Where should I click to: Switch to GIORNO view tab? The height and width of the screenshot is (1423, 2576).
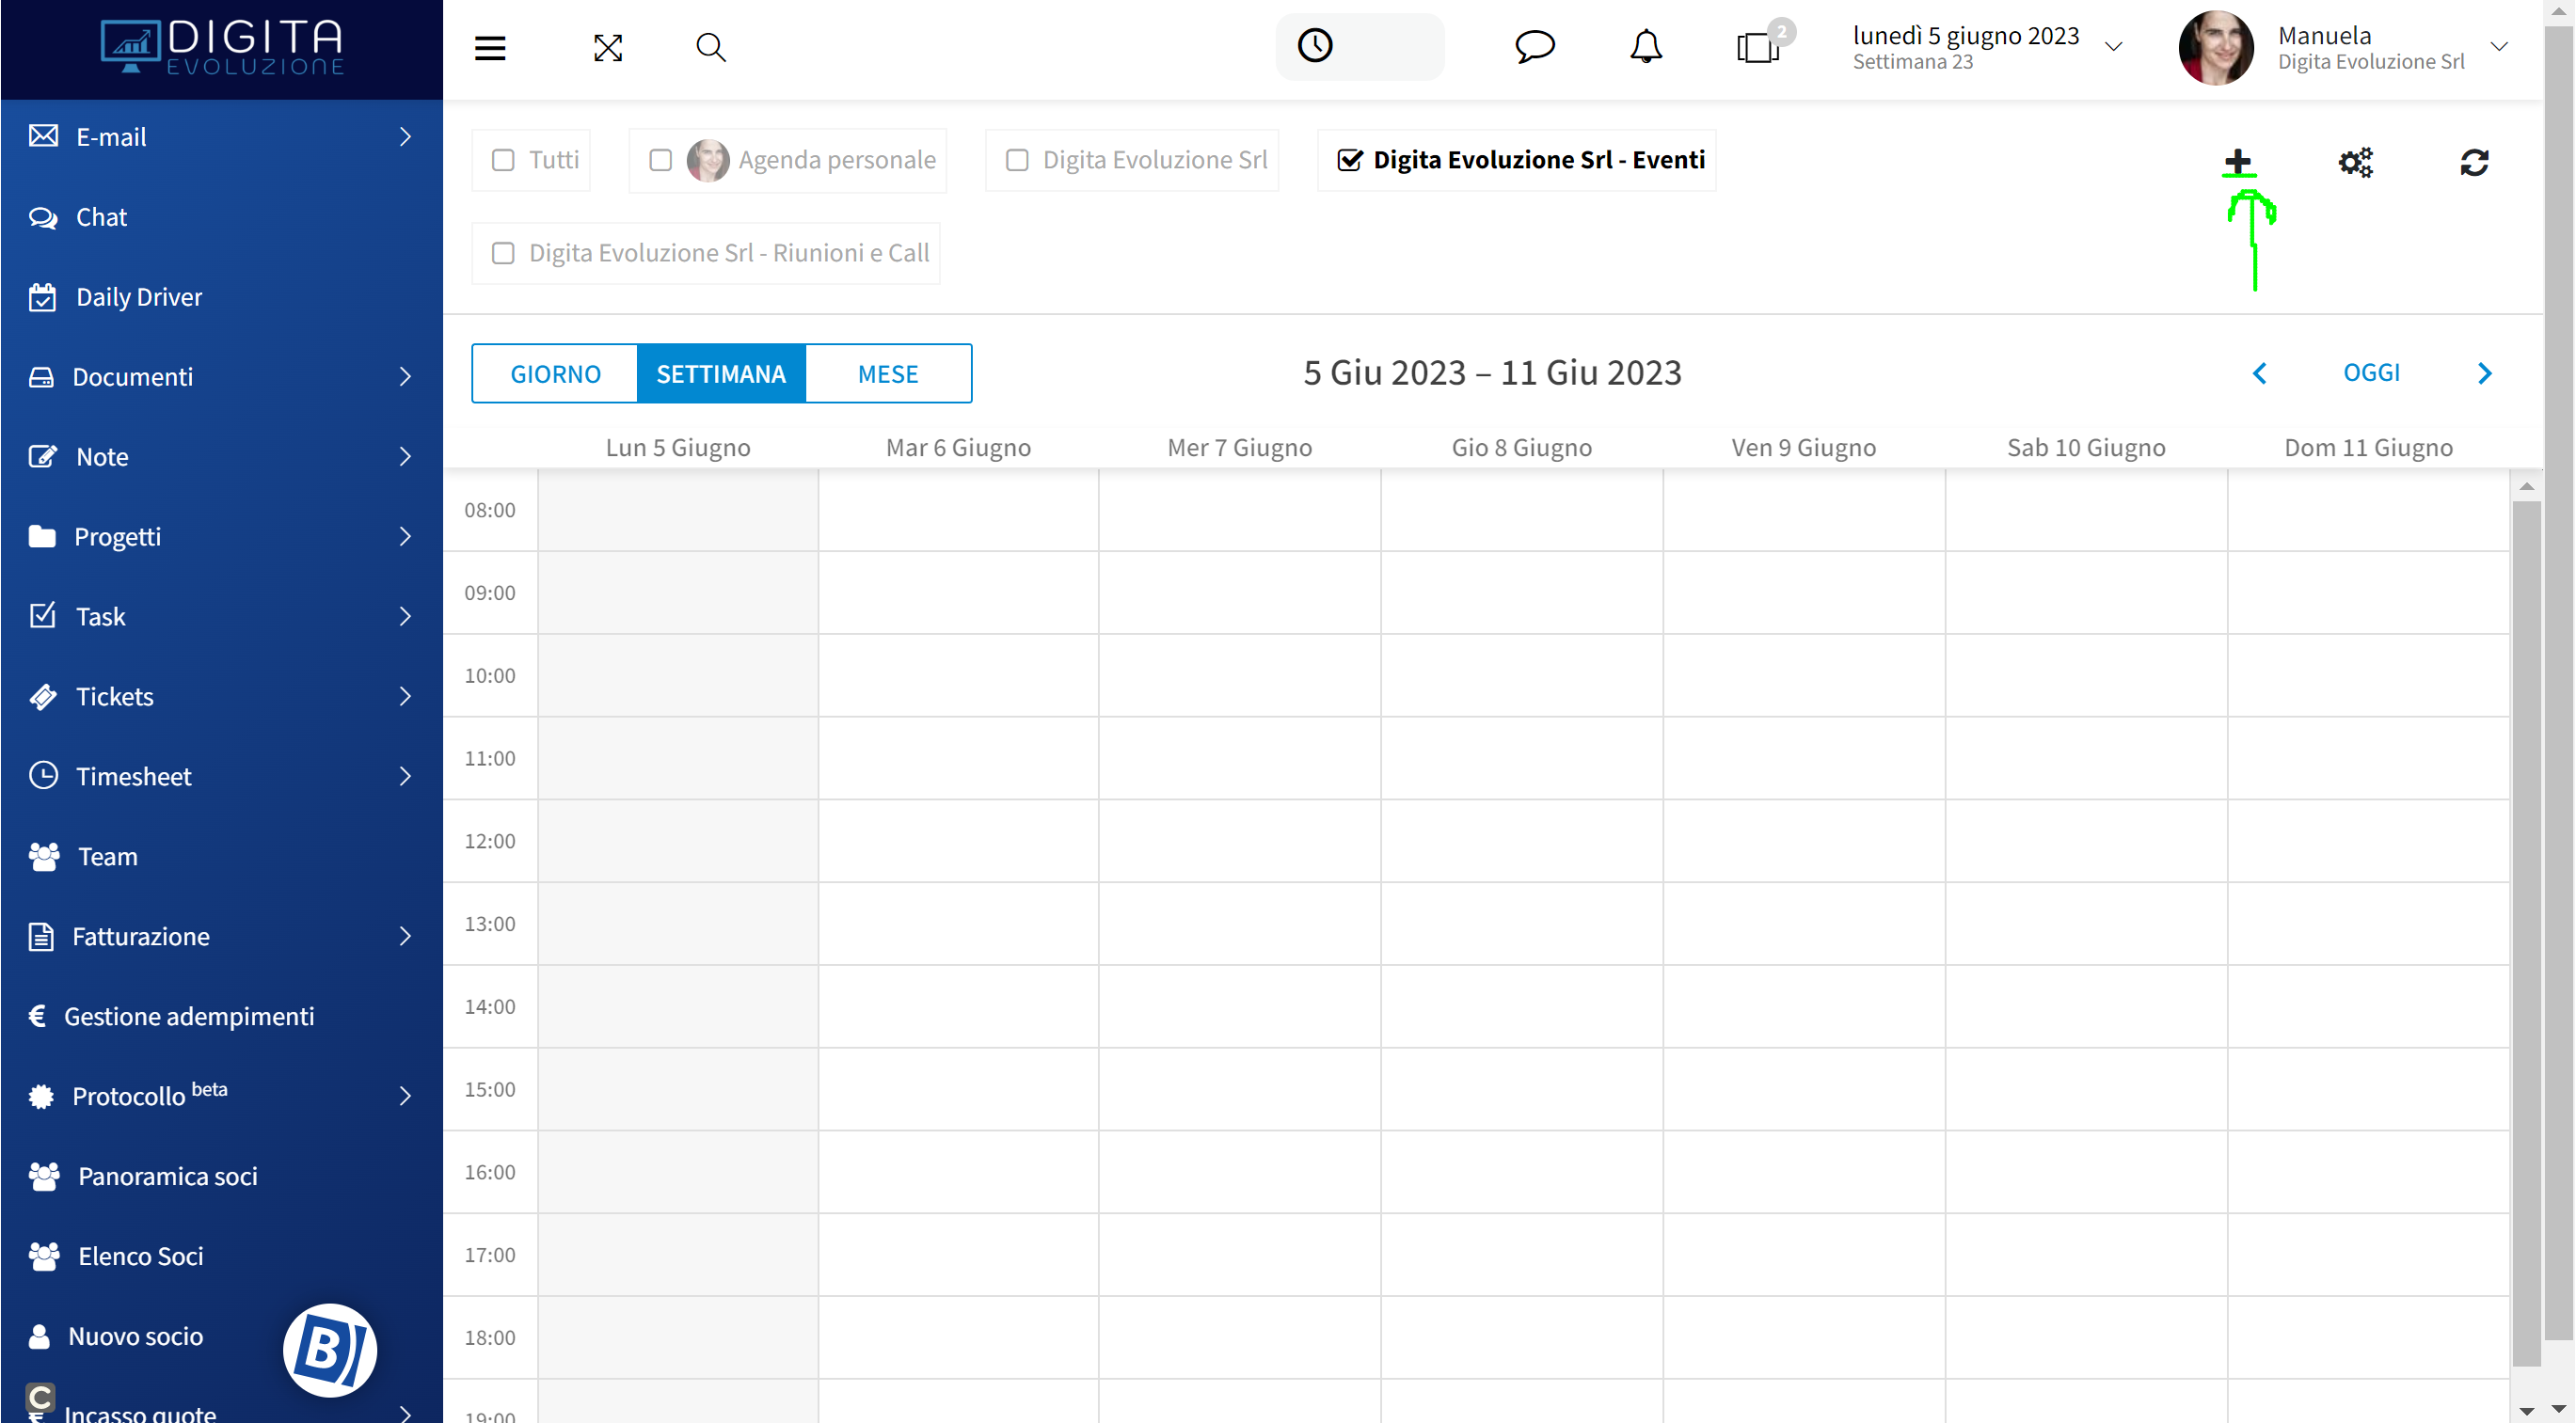[x=555, y=373]
